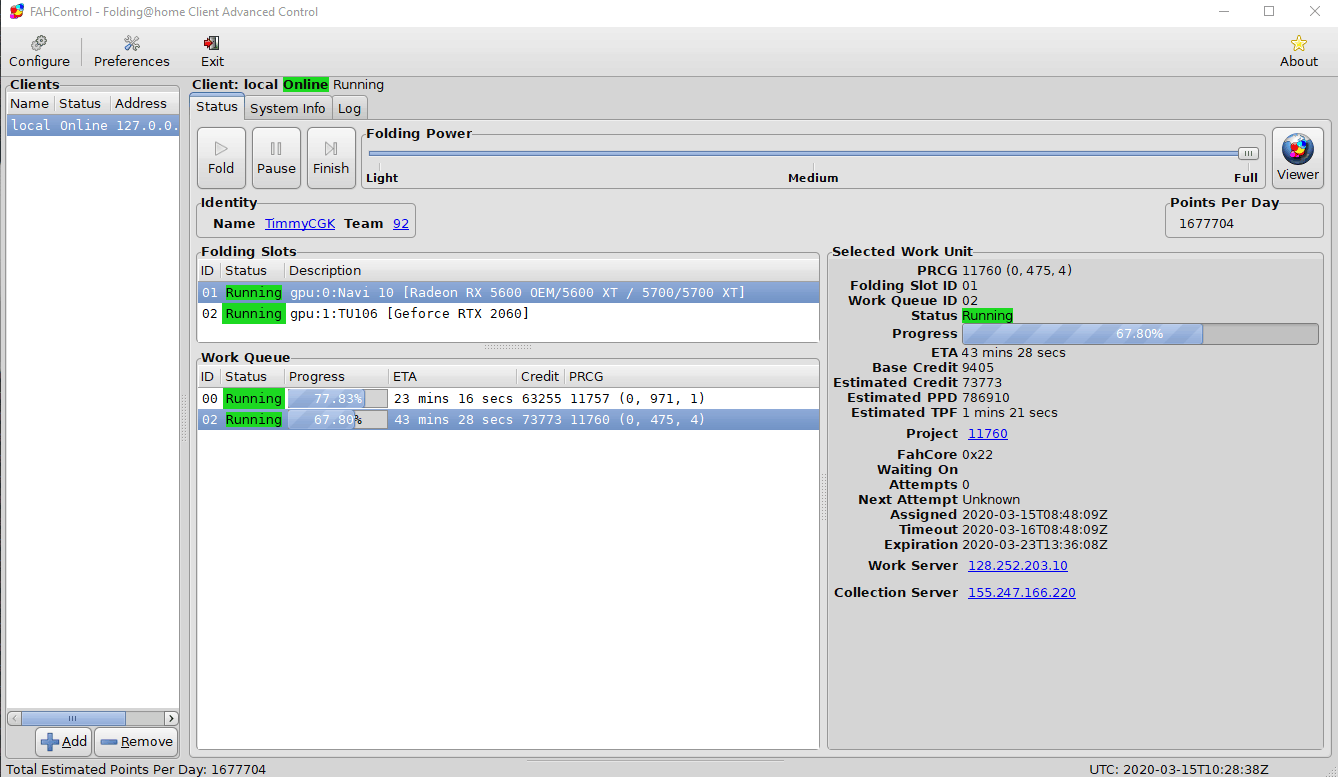Viewport: 1338px width, 777px height.
Task: Click the Expiration date value
Action: 1035,545
